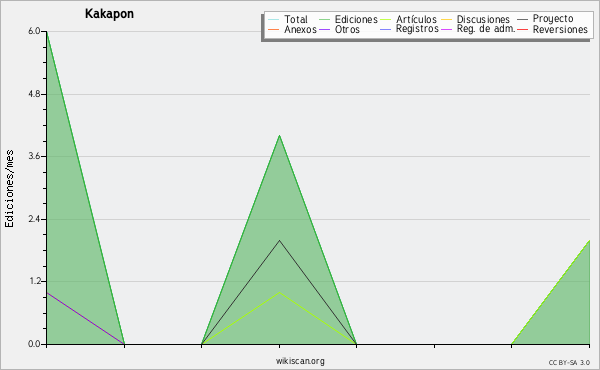This screenshot has height=370, width=600.
Task: Select the Anexos legend entry
Action: (x=300, y=29)
